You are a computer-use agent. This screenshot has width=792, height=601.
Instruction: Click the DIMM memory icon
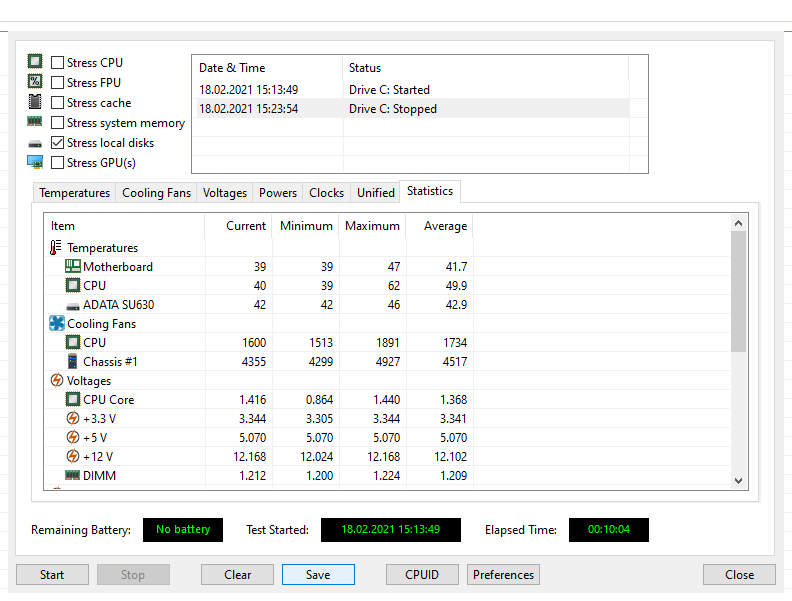(73, 475)
